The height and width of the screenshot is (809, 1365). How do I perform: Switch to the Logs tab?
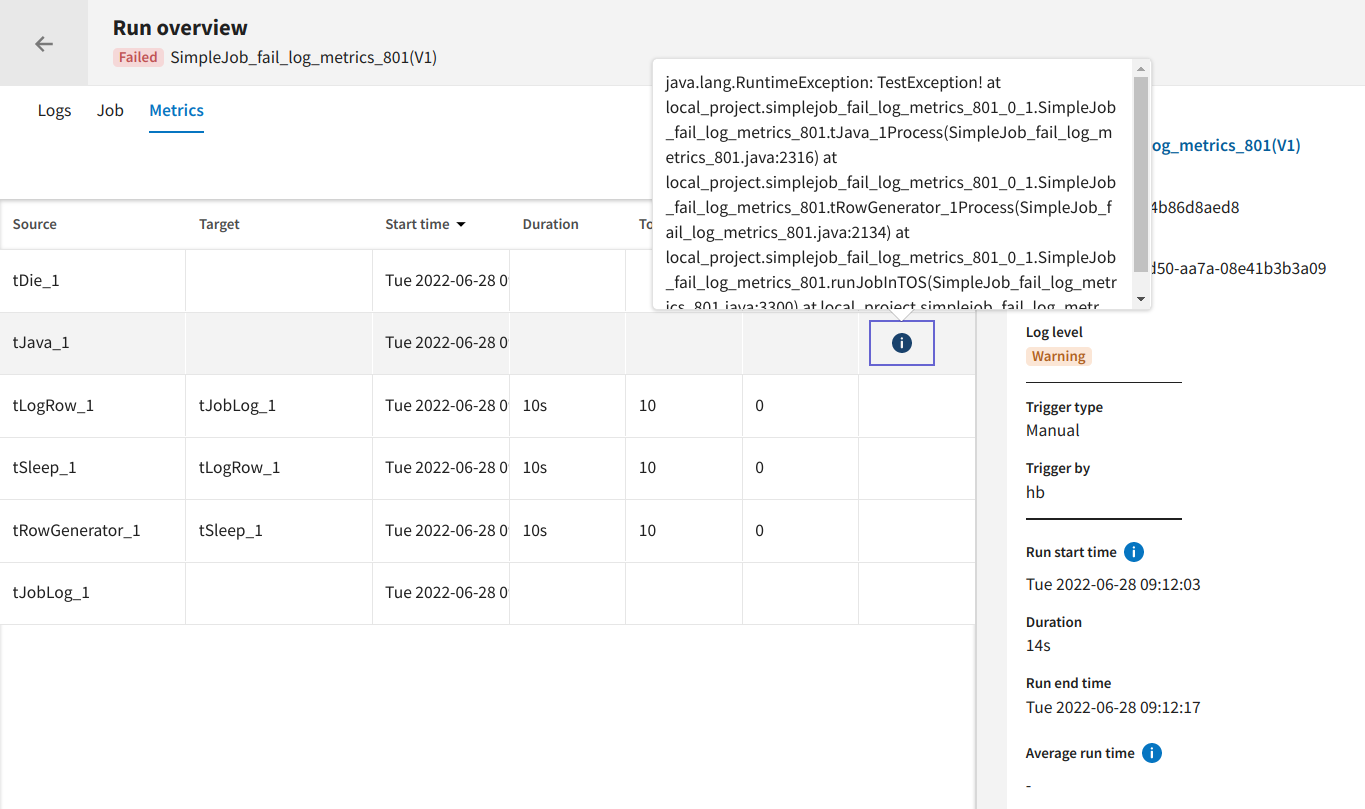[54, 110]
